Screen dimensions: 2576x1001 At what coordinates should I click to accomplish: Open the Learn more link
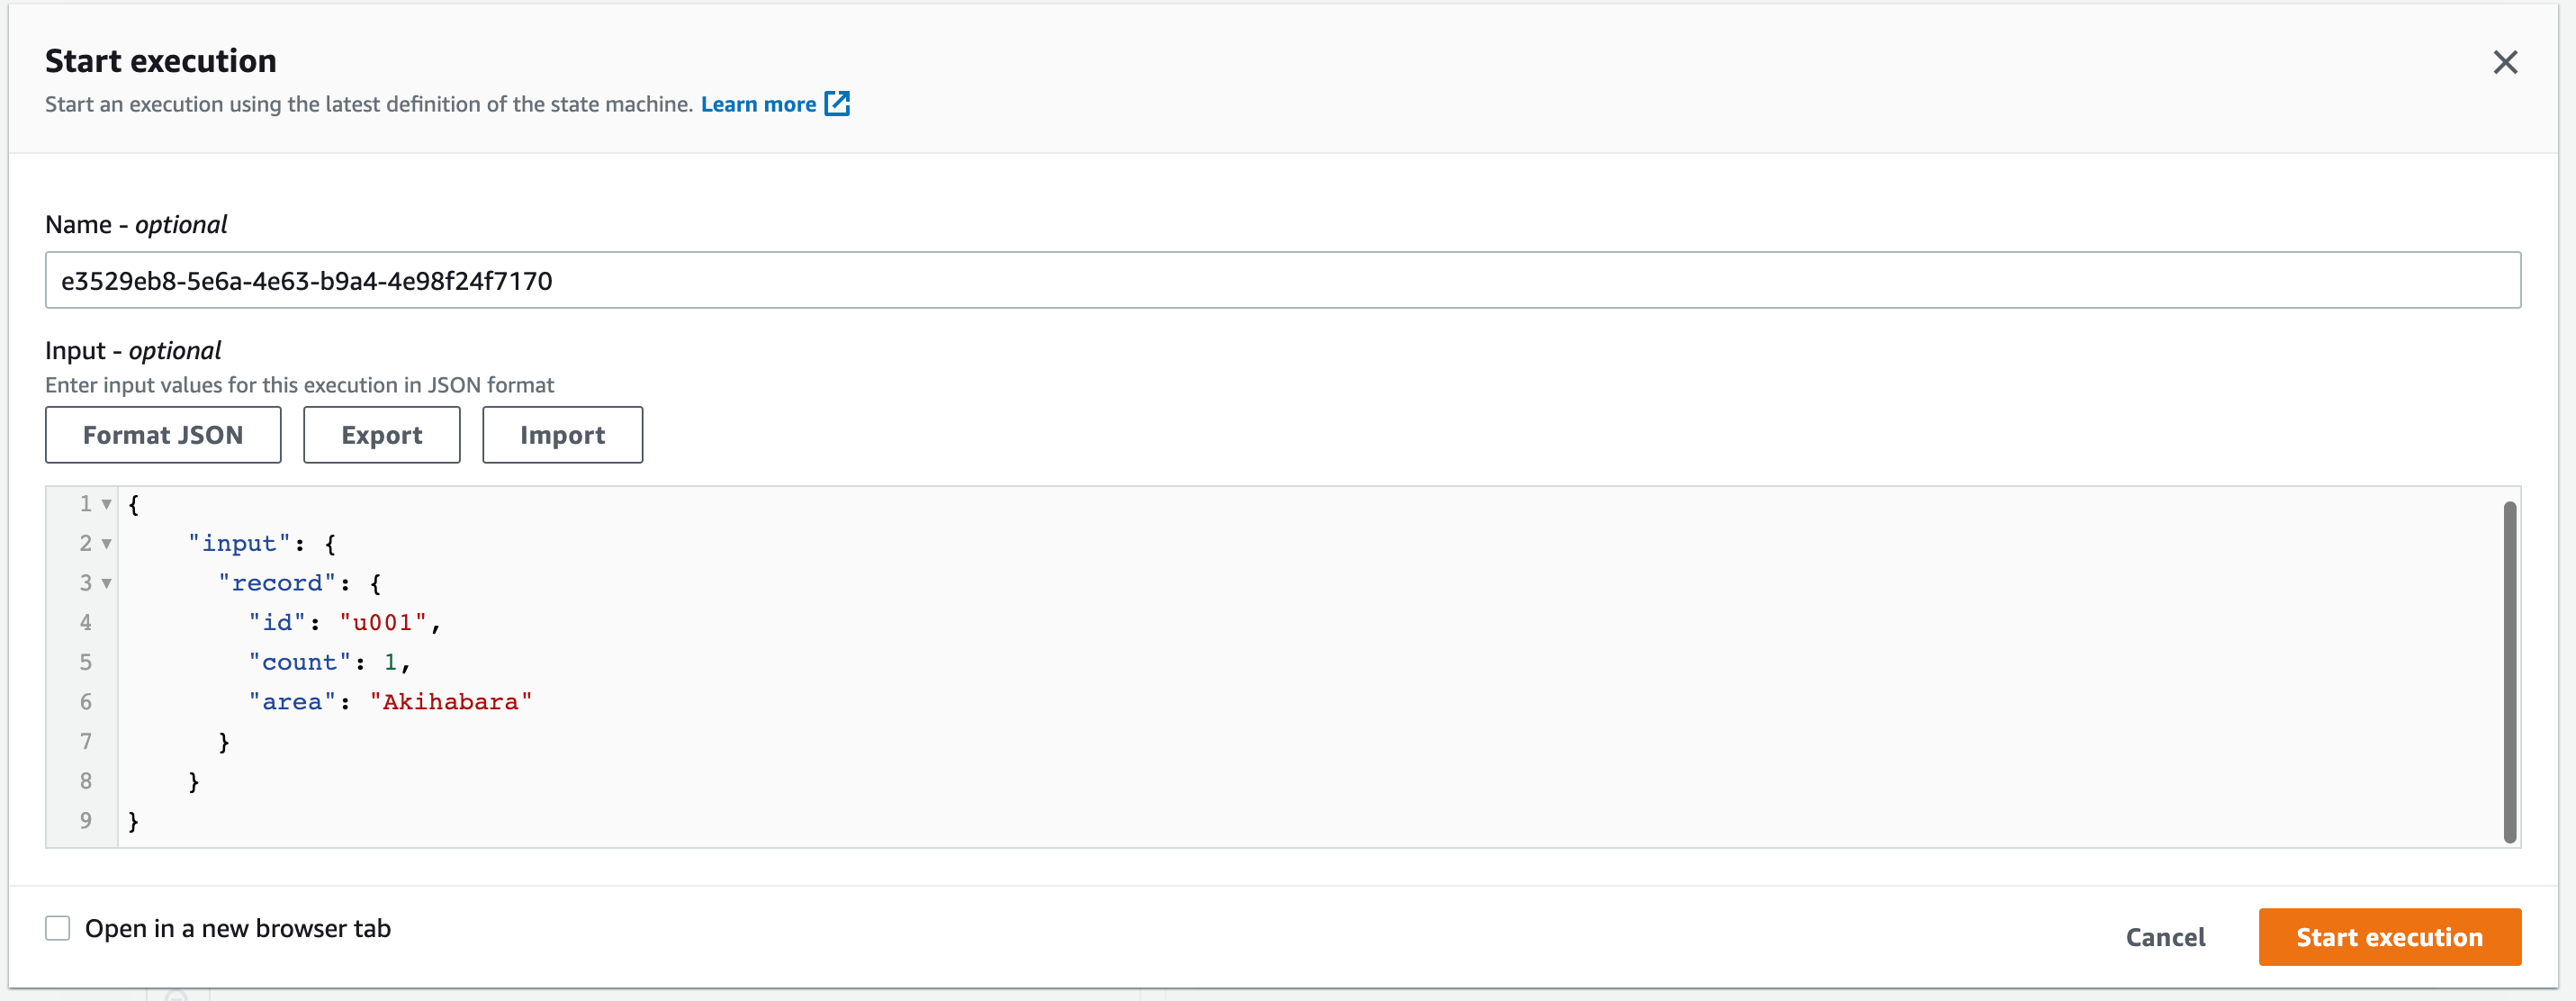click(758, 104)
